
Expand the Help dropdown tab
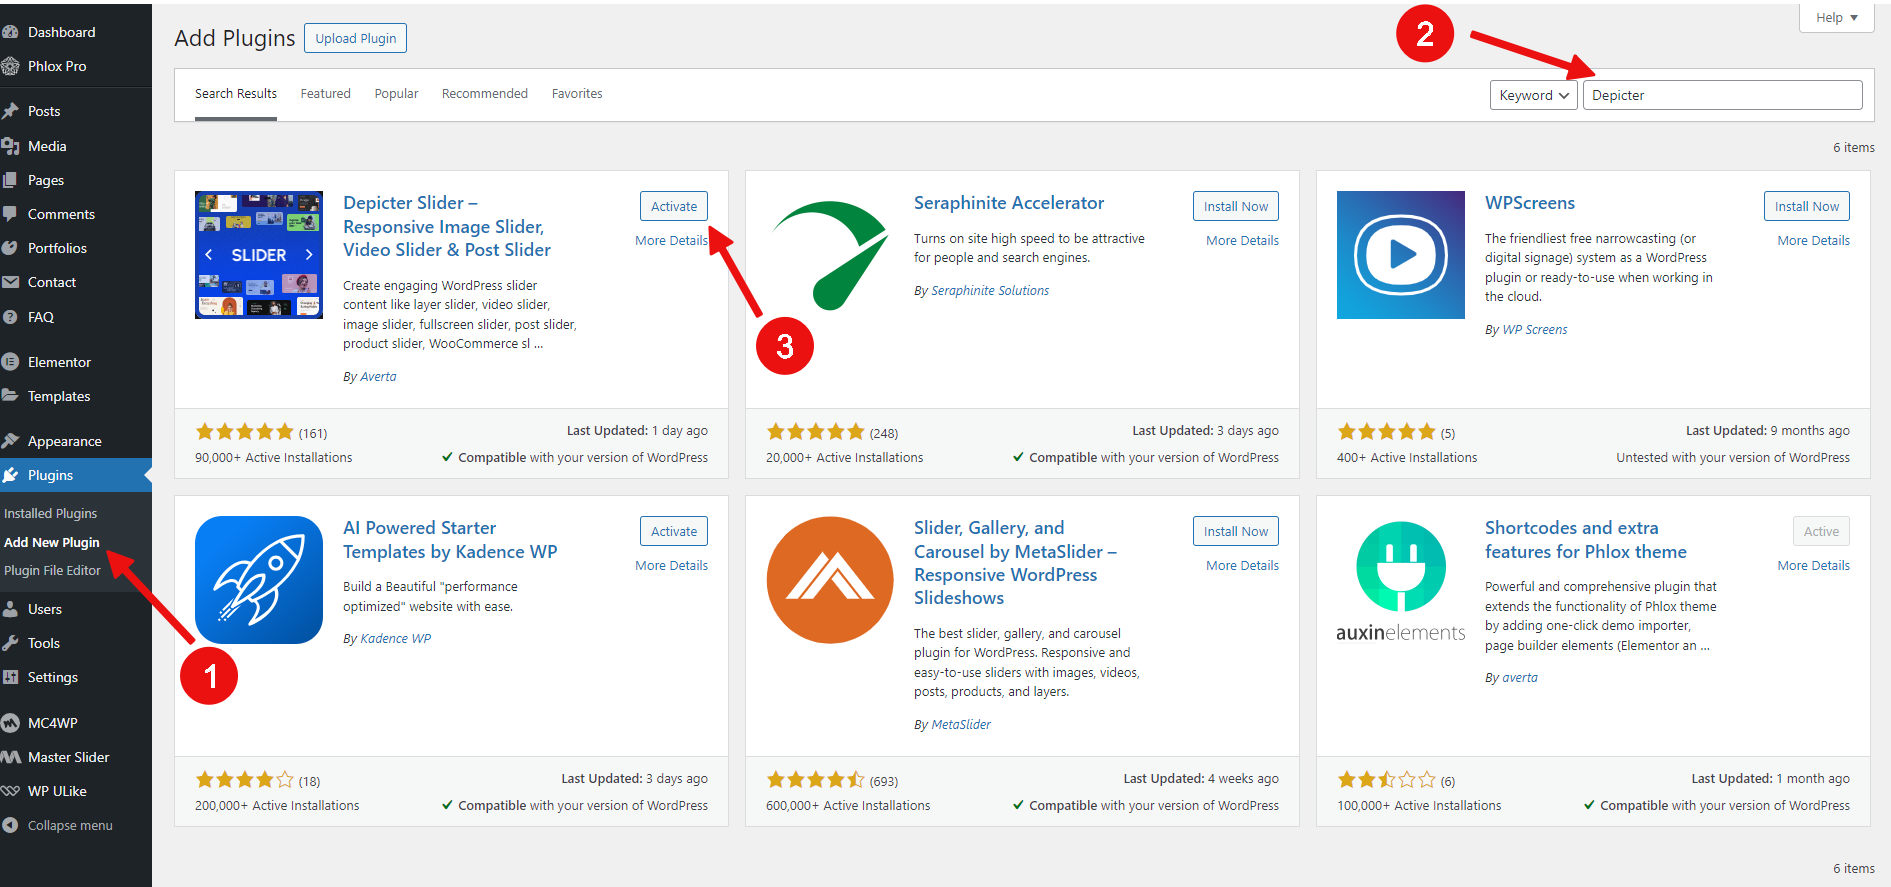click(1836, 17)
